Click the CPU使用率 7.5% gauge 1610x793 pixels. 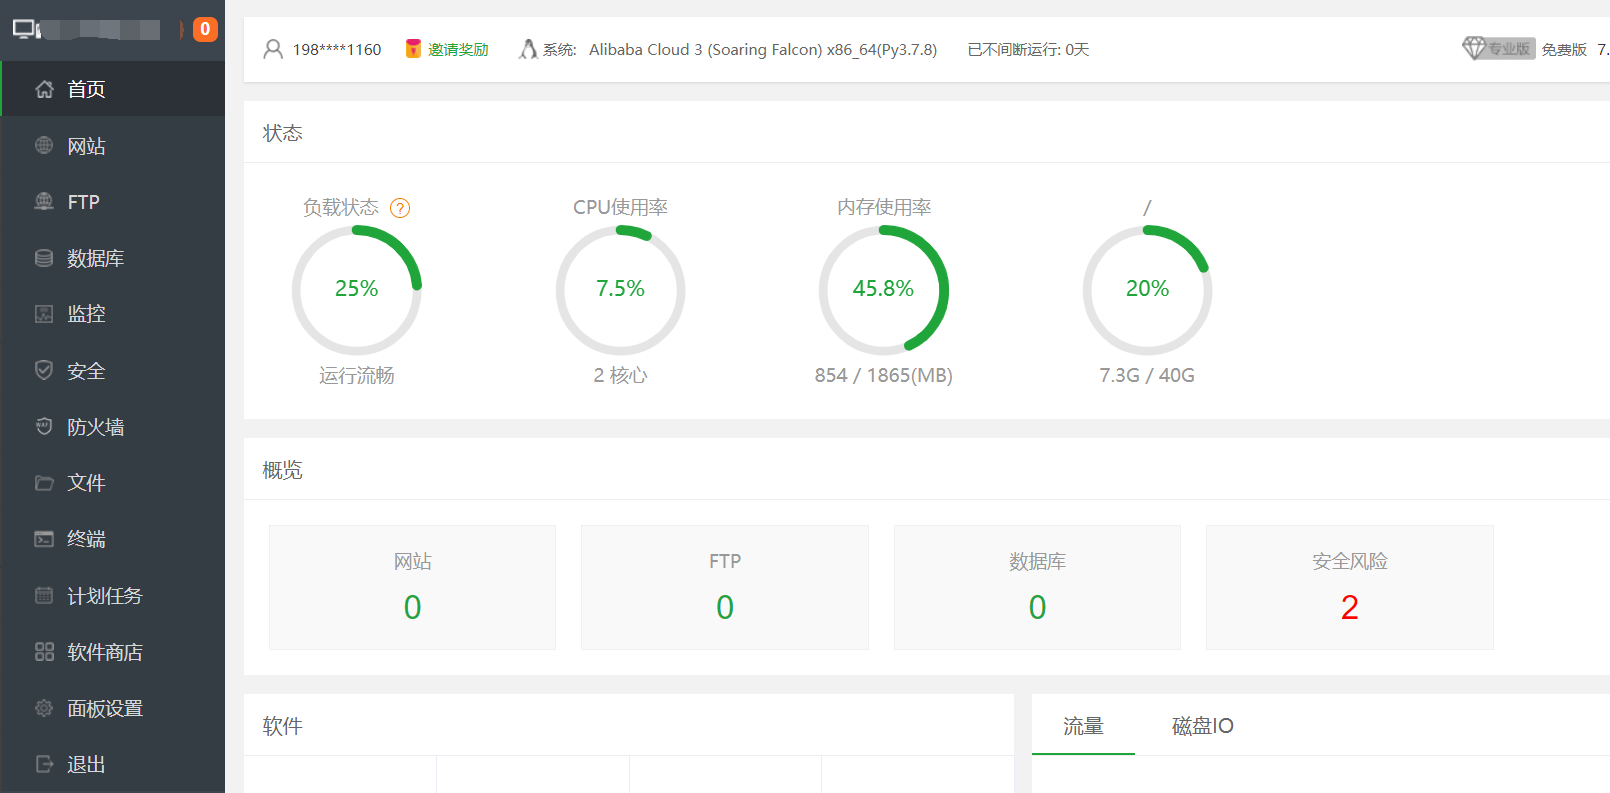[x=620, y=290]
